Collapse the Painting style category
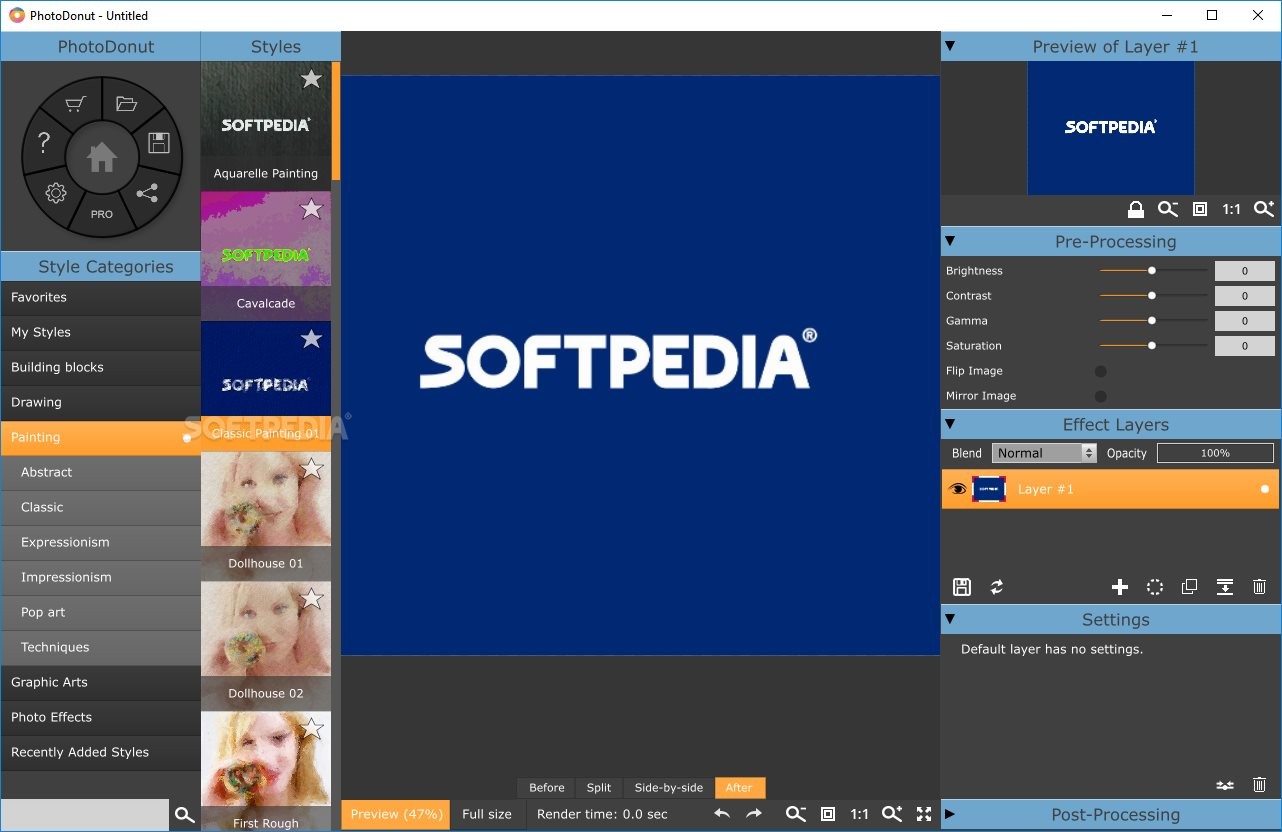 pyautogui.click(x=101, y=438)
